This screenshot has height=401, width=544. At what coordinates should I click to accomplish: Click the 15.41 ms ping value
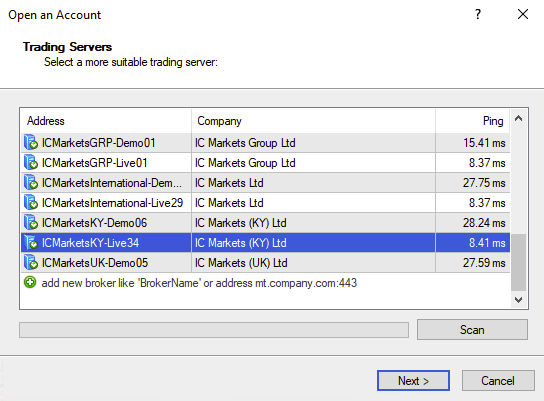pyautogui.click(x=484, y=143)
